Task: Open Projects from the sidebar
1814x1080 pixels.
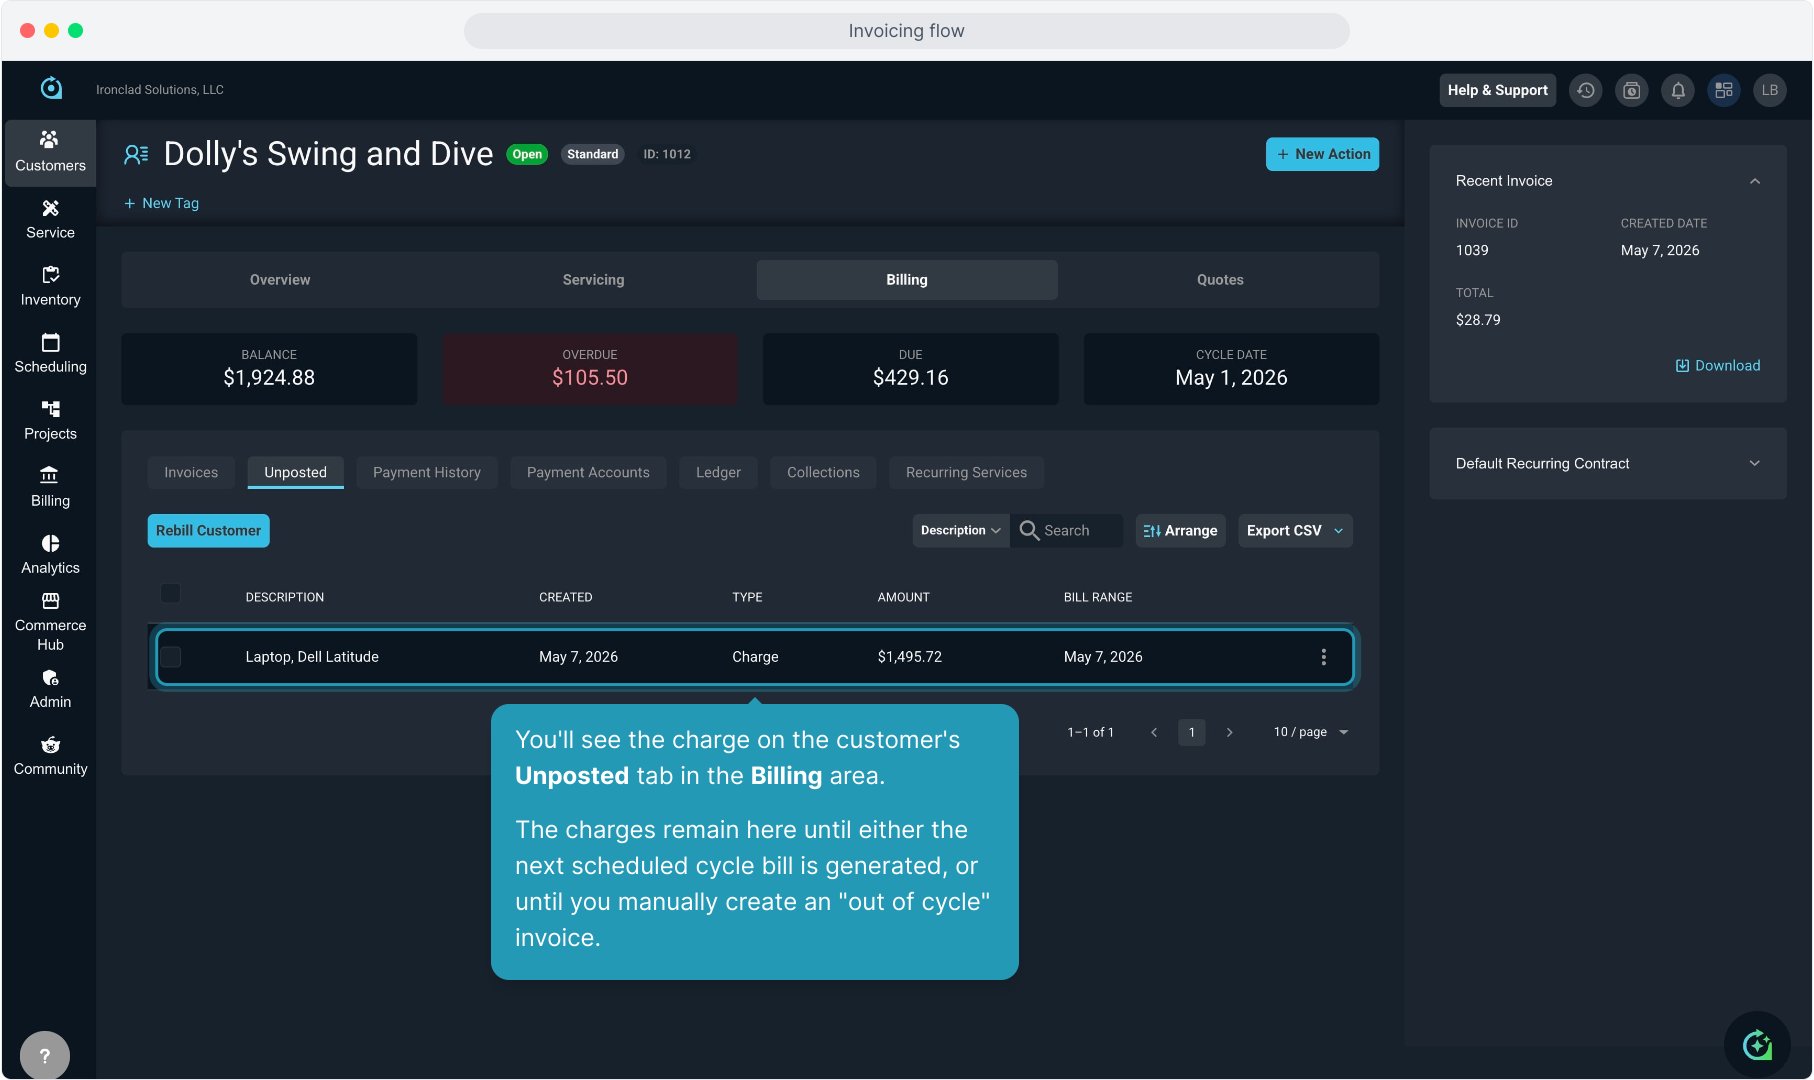Action: point(50,421)
